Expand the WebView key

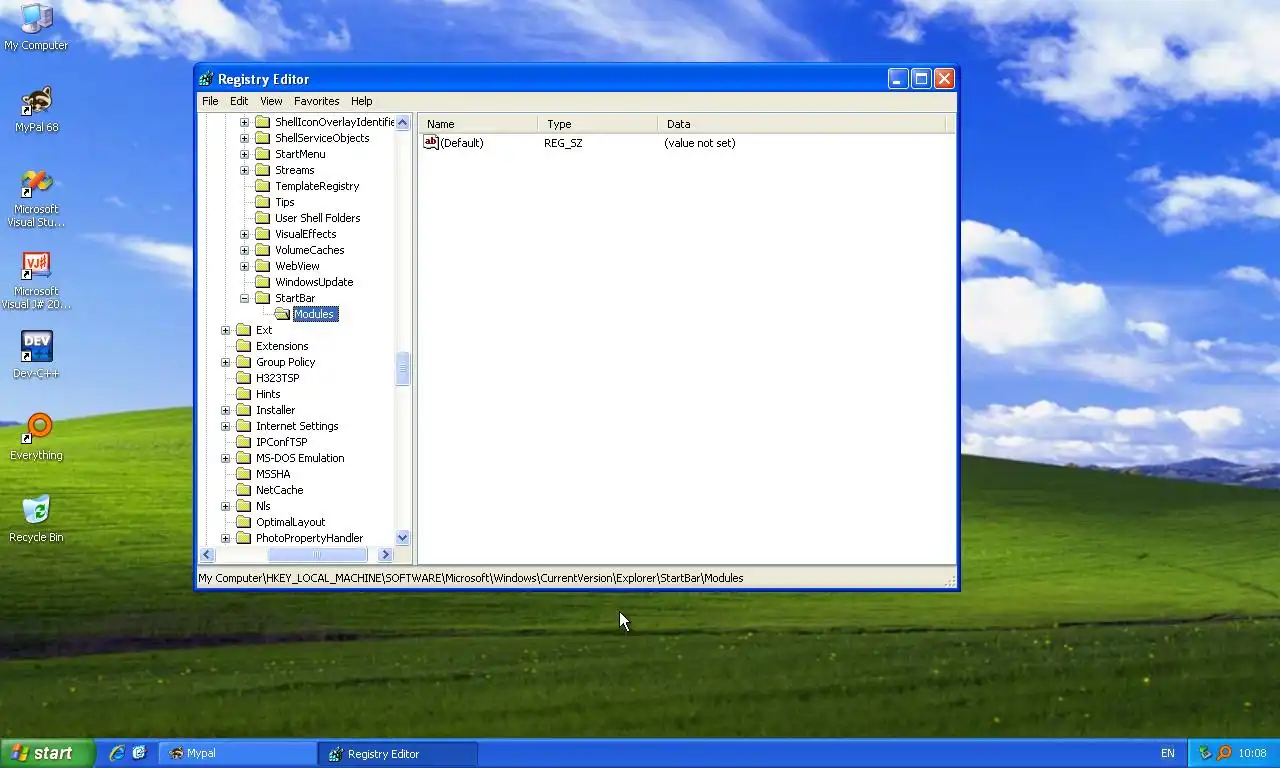tap(244, 266)
